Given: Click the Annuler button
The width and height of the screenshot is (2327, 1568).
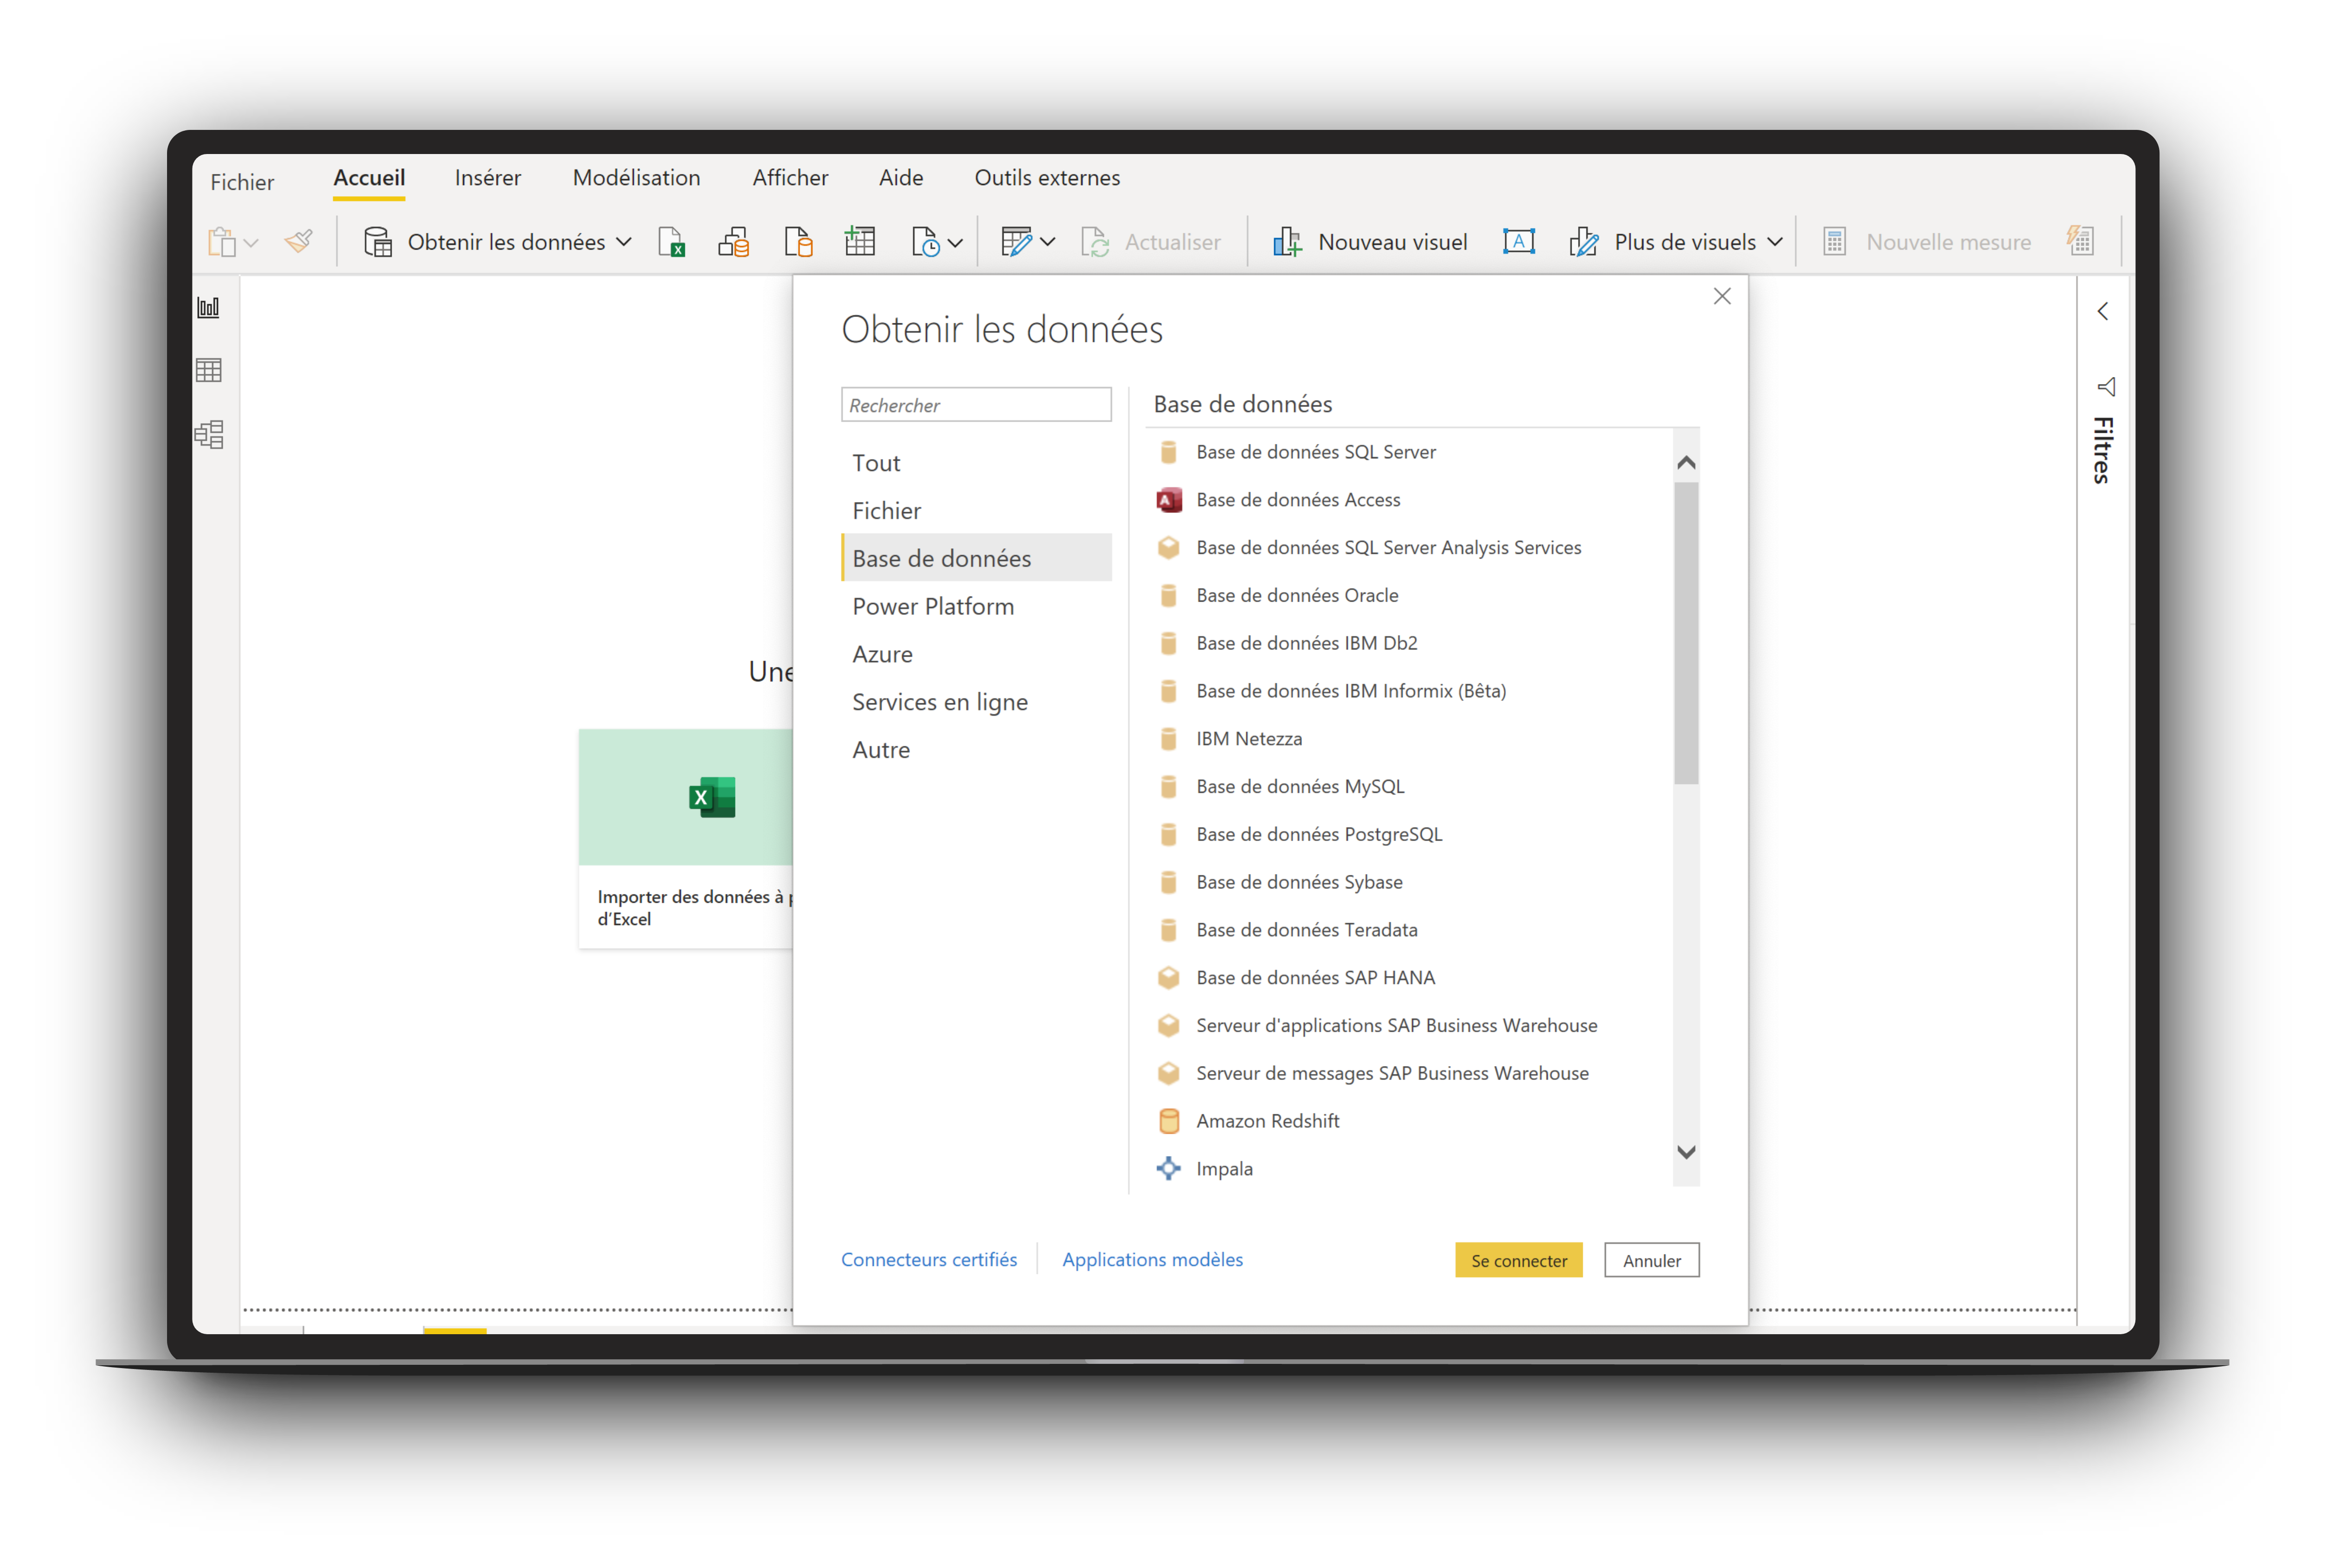Looking at the screenshot, I should click(1651, 1260).
